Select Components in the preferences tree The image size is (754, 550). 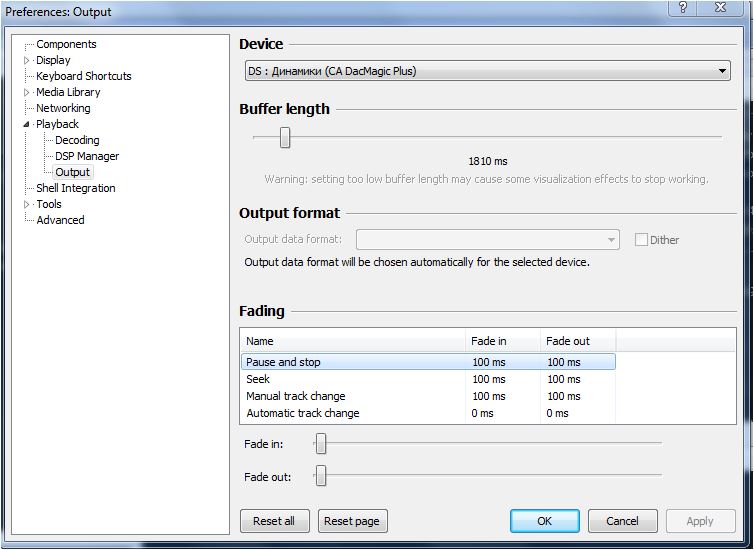pyautogui.click(x=66, y=44)
